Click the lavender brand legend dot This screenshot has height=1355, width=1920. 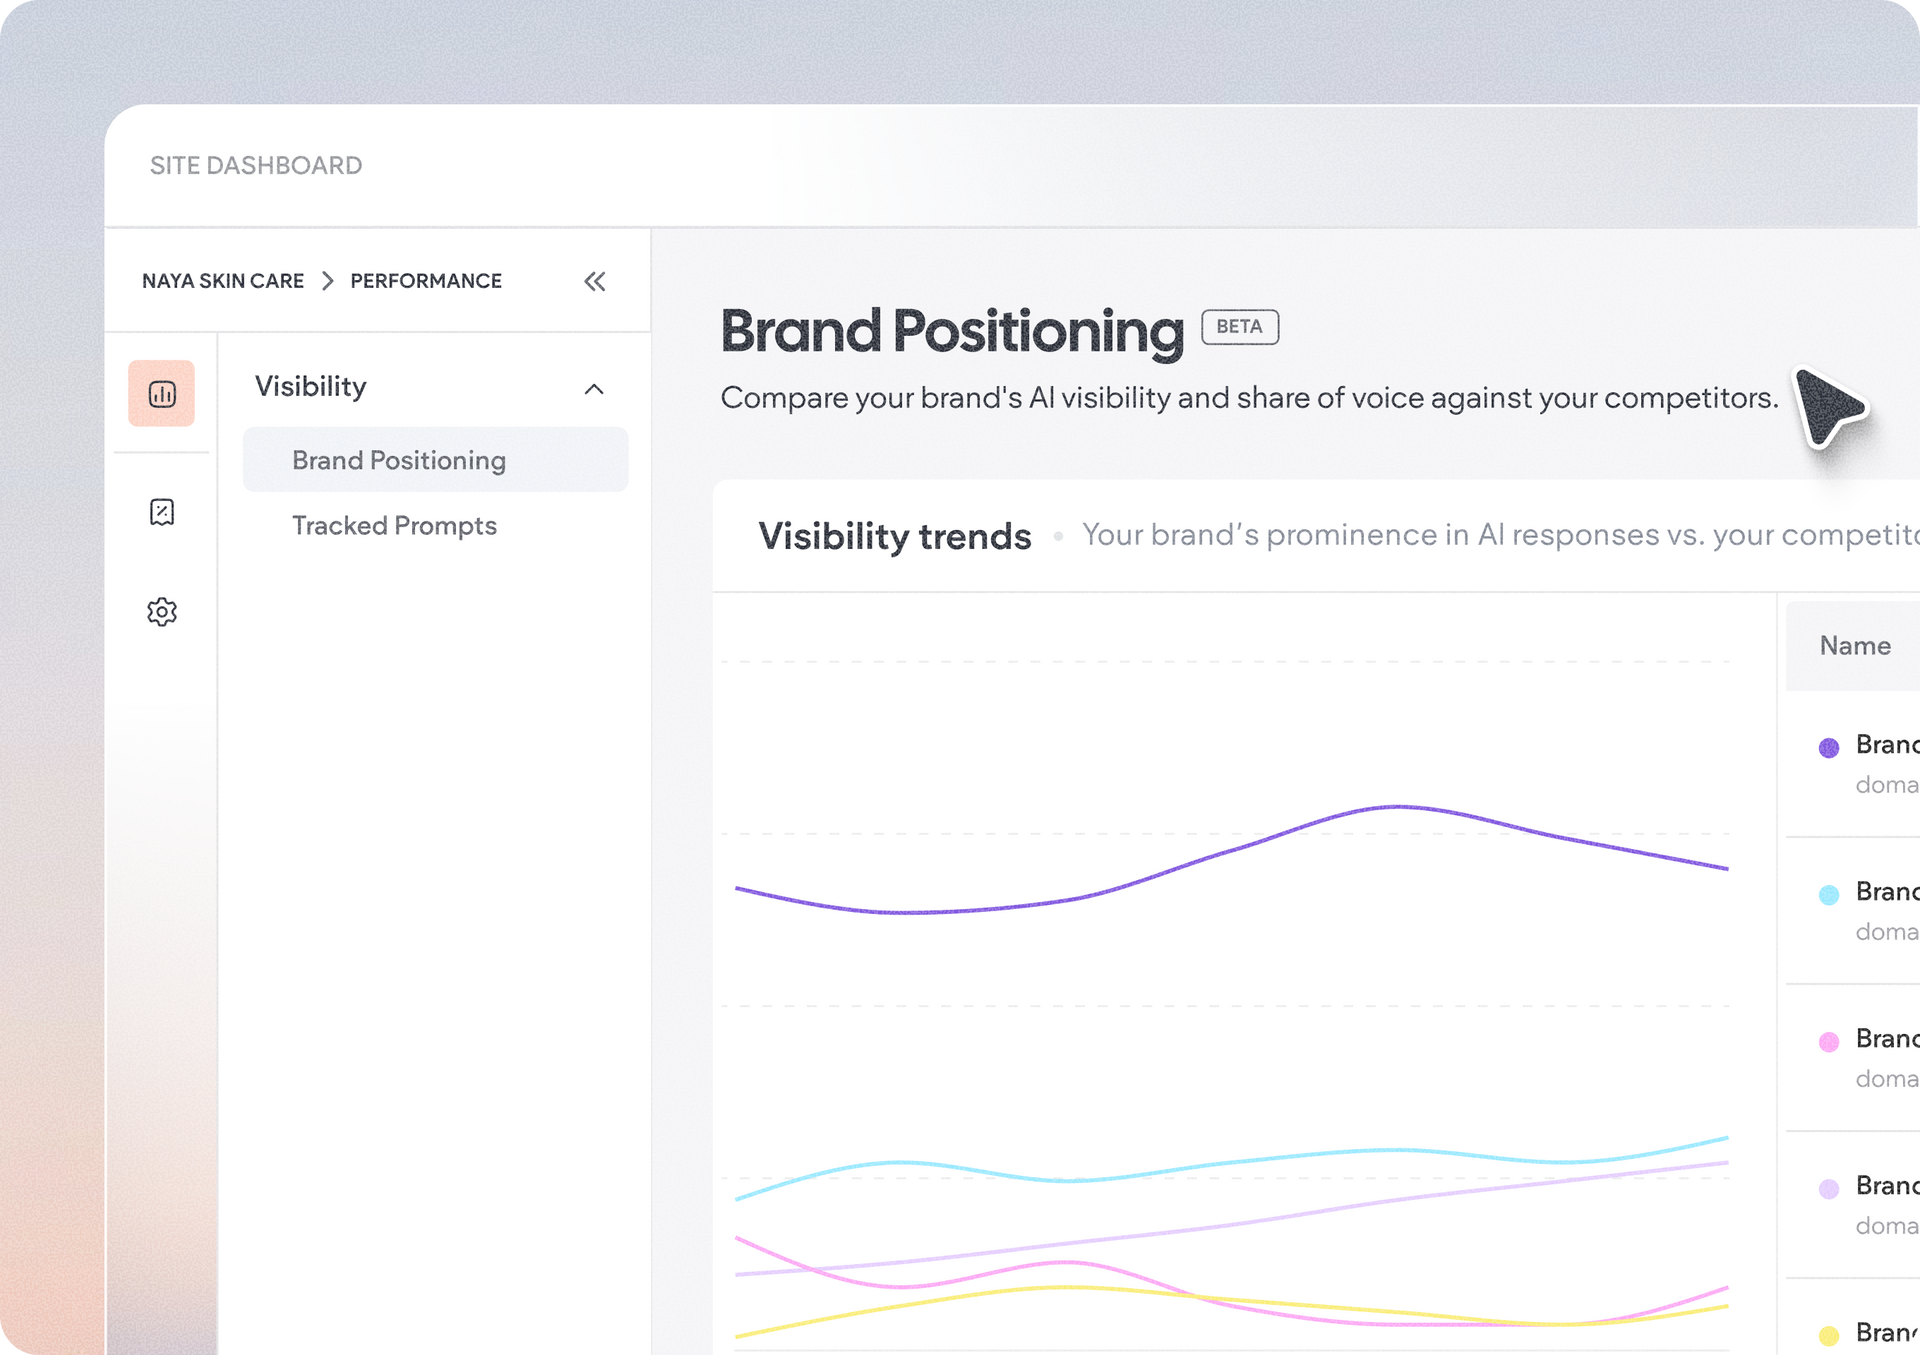1829,1189
